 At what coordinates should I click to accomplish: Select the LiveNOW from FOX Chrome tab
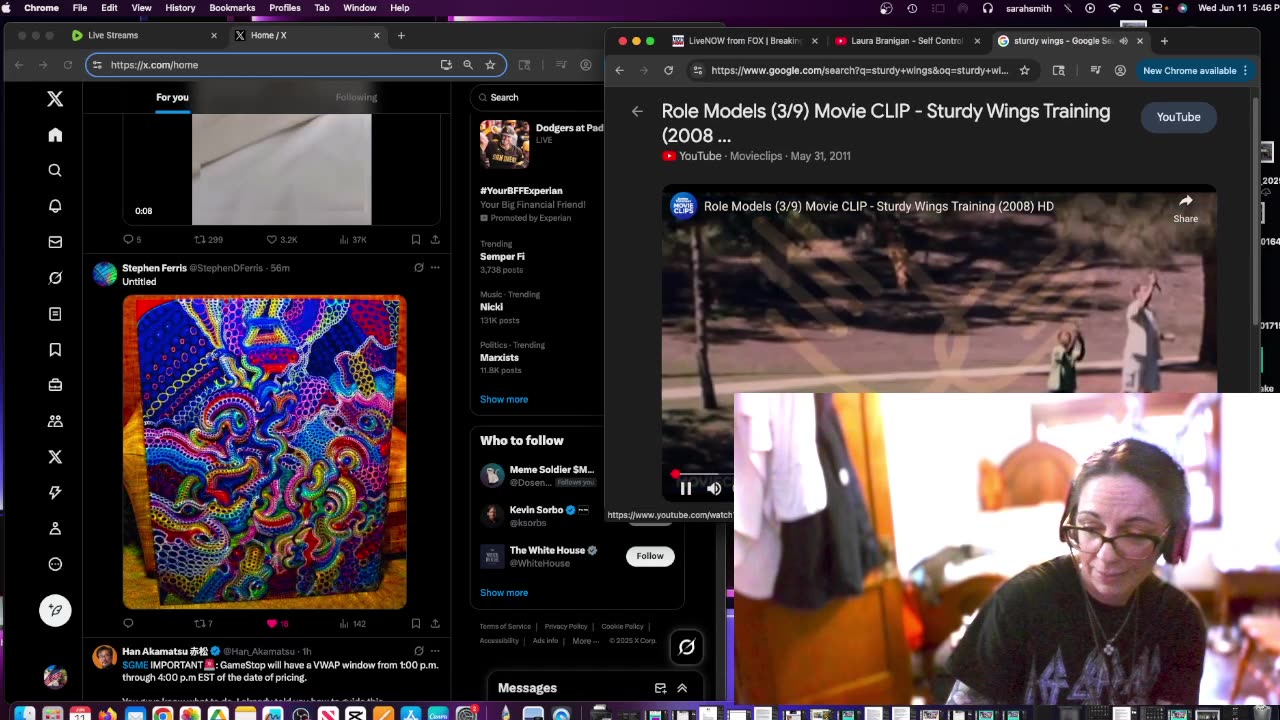click(x=745, y=41)
